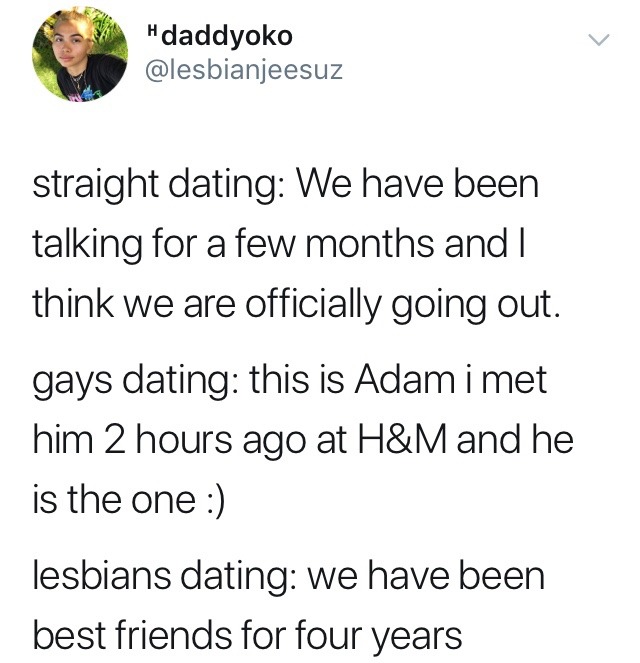
Task: Open the tweet options chevron menu
Action: [598, 41]
